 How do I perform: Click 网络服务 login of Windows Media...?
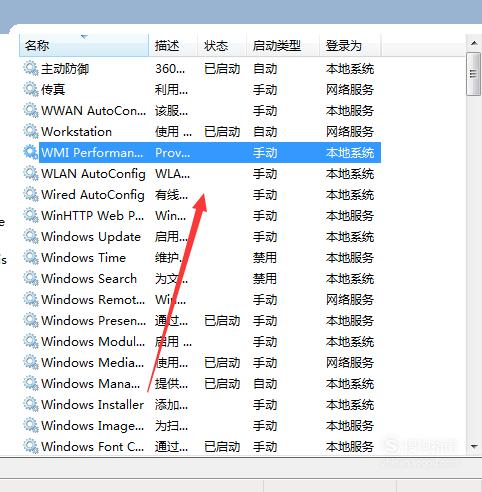tap(350, 363)
